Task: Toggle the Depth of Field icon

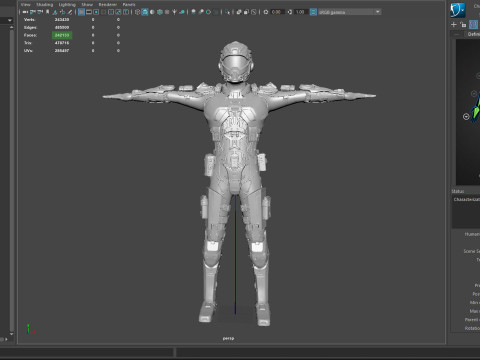Action: point(216,12)
